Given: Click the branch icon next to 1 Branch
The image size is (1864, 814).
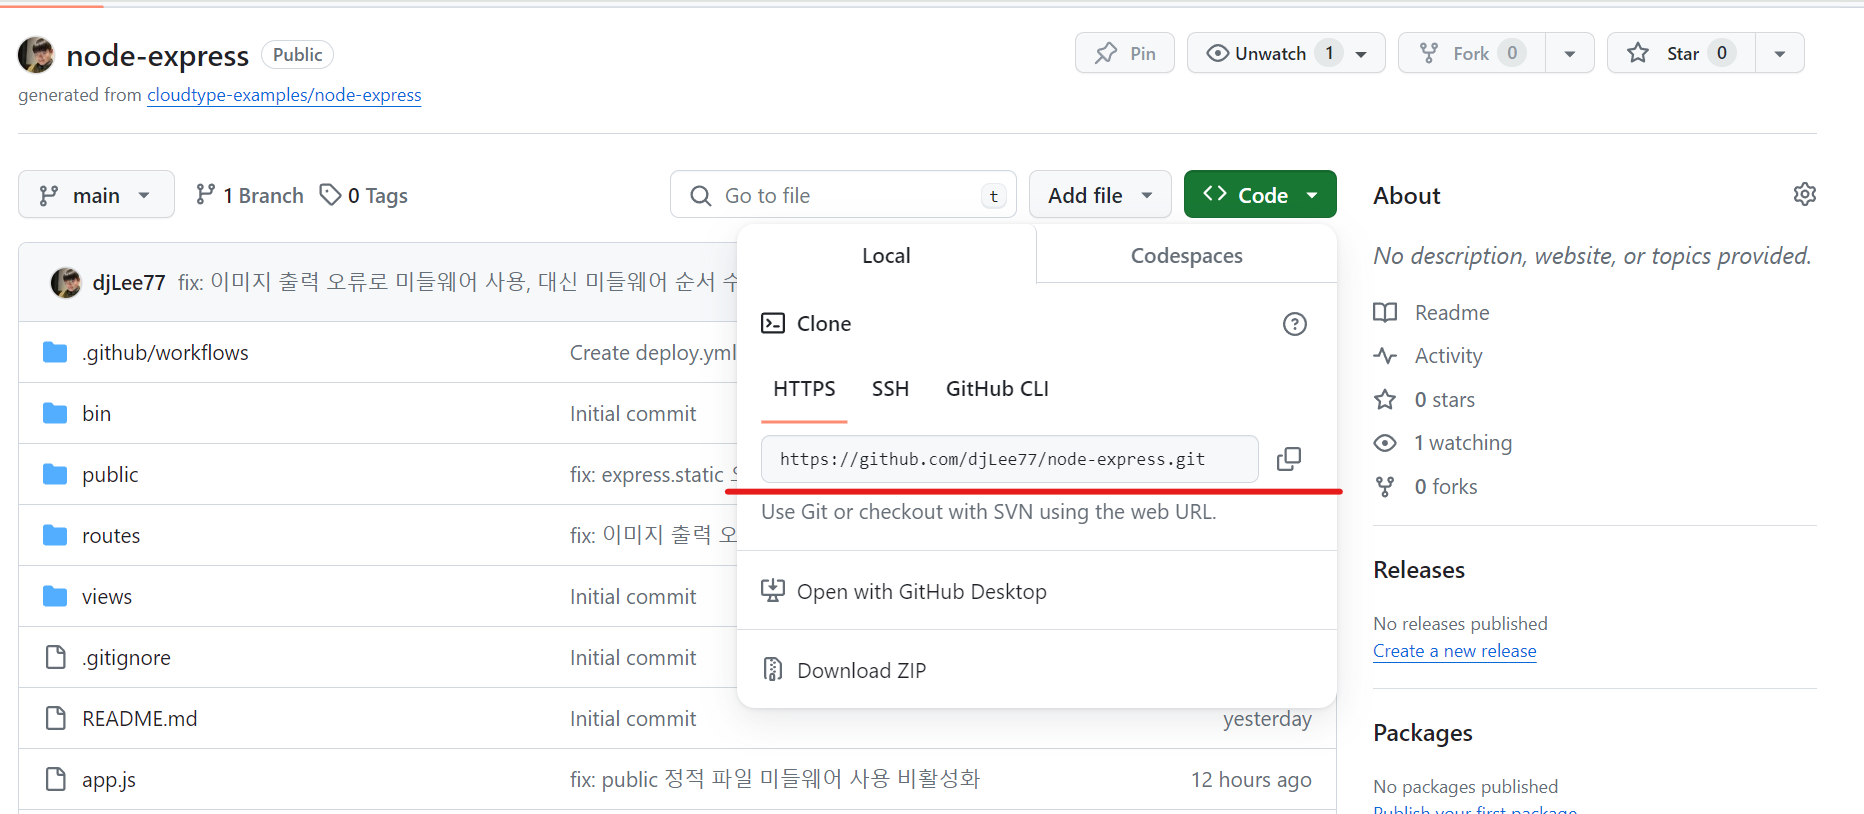Looking at the screenshot, I should click(x=205, y=194).
